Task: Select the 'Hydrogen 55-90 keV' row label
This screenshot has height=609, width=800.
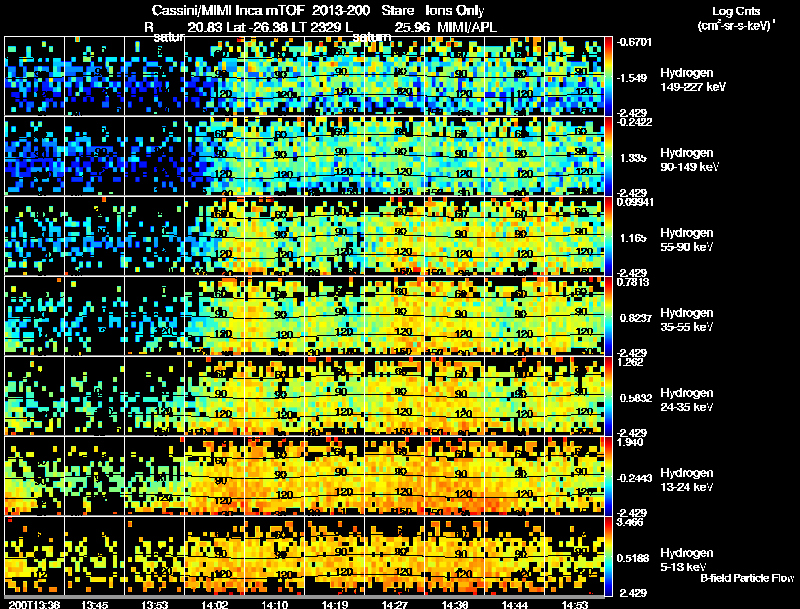Action: [x=687, y=240]
